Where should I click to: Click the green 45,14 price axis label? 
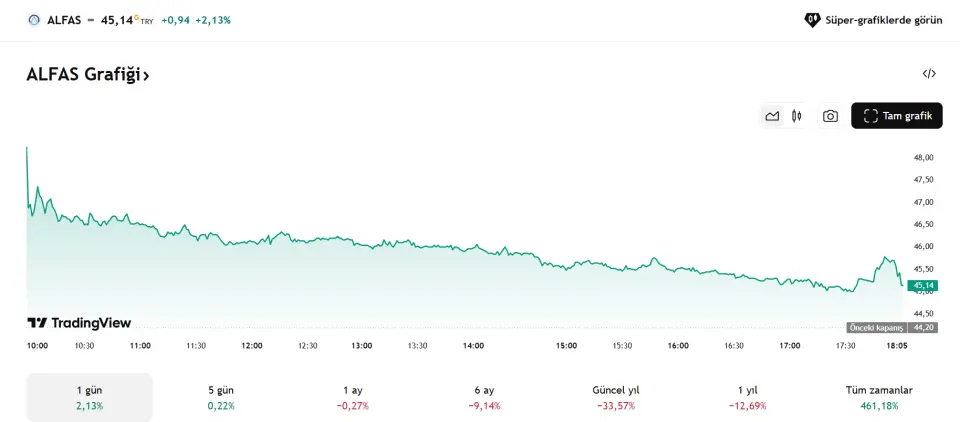click(x=922, y=285)
